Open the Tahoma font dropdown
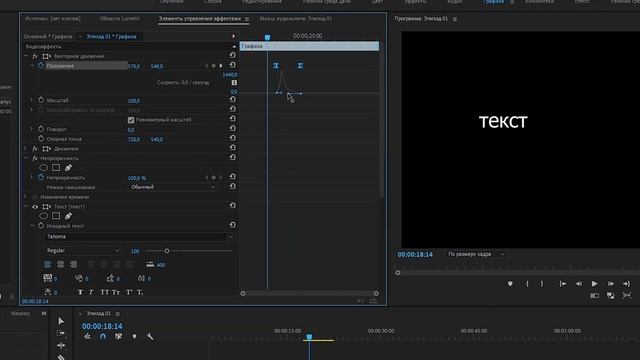The width and height of the screenshot is (640, 360). click(139, 237)
